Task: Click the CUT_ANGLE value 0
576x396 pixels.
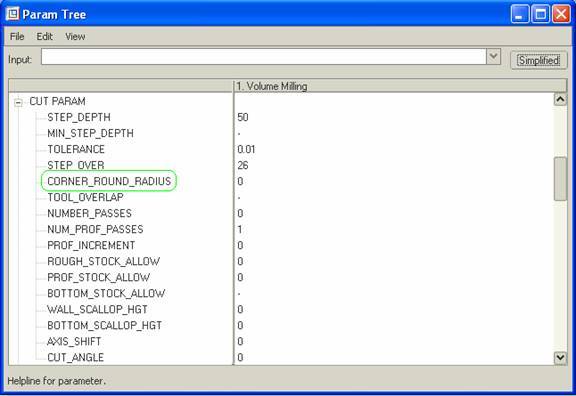Action: pyautogui.click(x=240, y=357)
